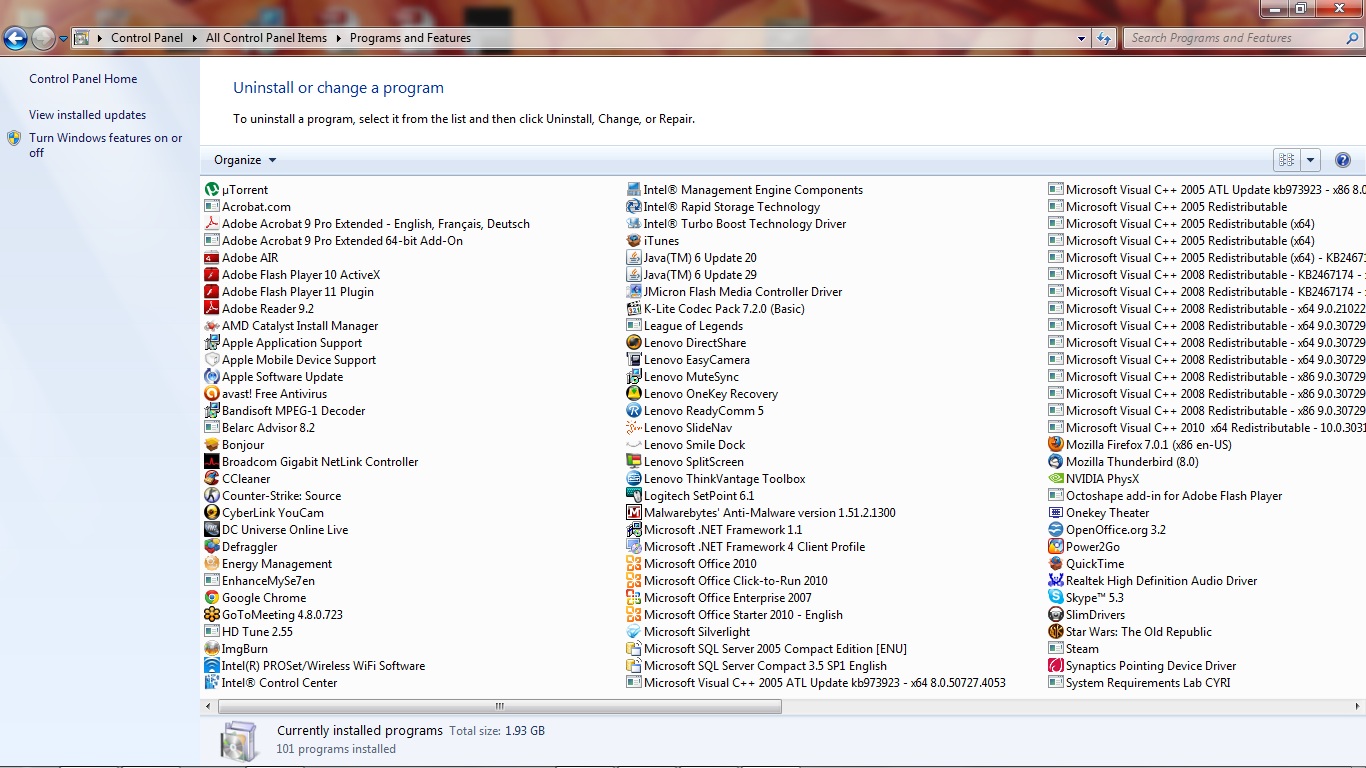Open the Control Panel Home link
1366x768 pixels.
83,79
